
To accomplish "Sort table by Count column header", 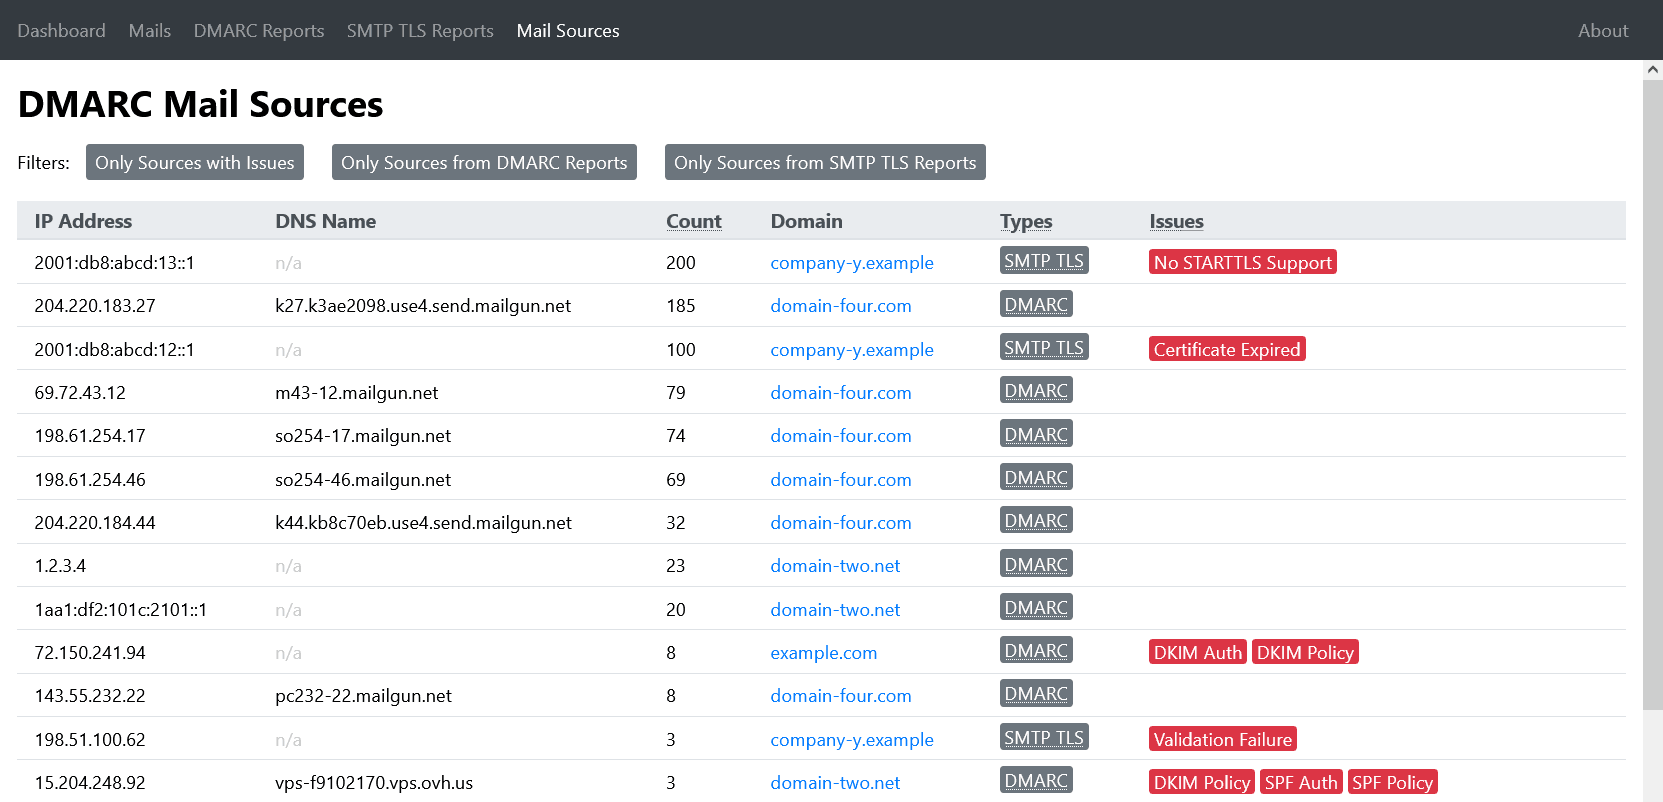I will click(693, 221).
